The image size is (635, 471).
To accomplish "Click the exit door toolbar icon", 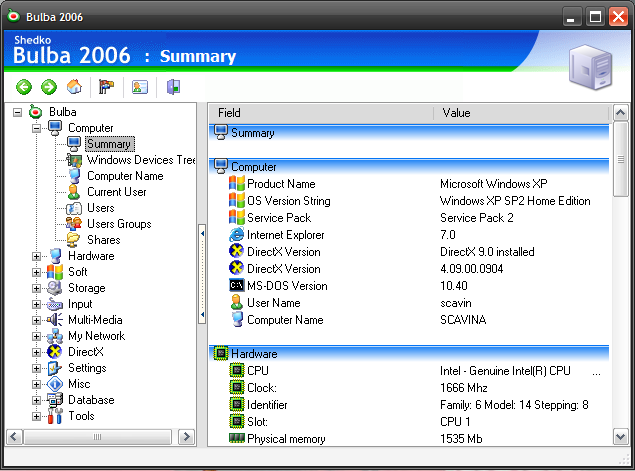I will click(x=173, y=87).
